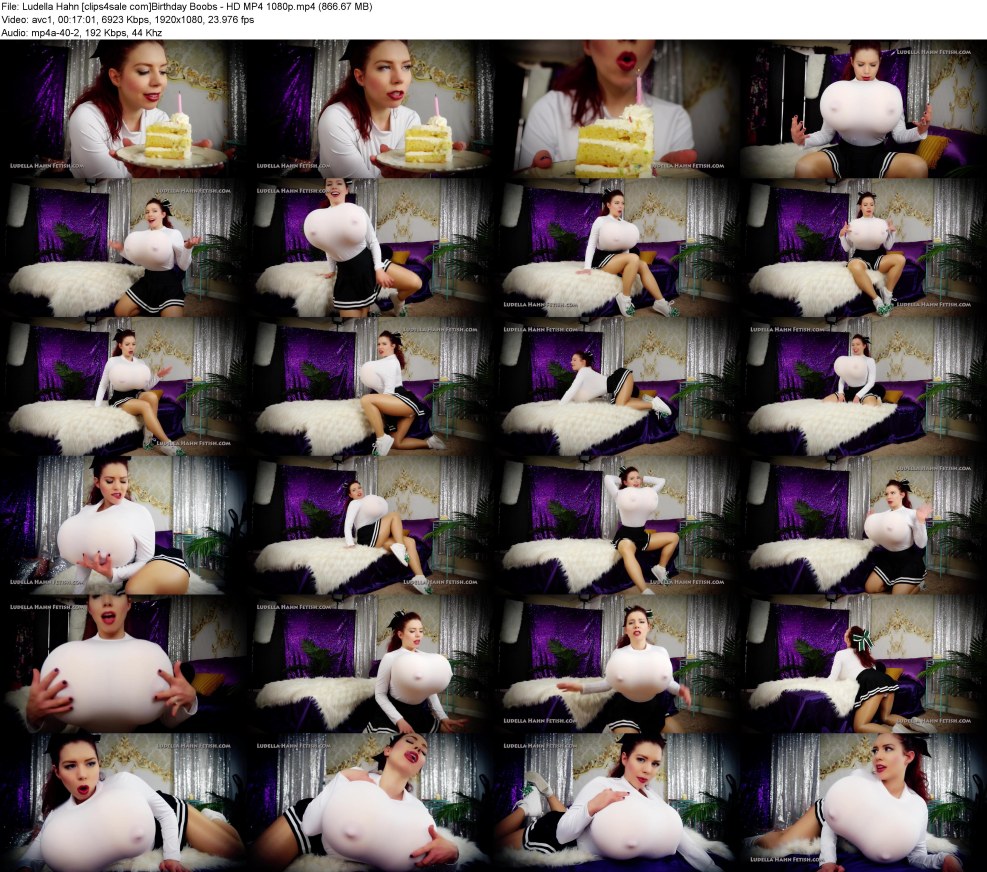987x872 pixels.
Task: Select the second-row thumbnail of woman standing
Action: [x=370, y=250]
